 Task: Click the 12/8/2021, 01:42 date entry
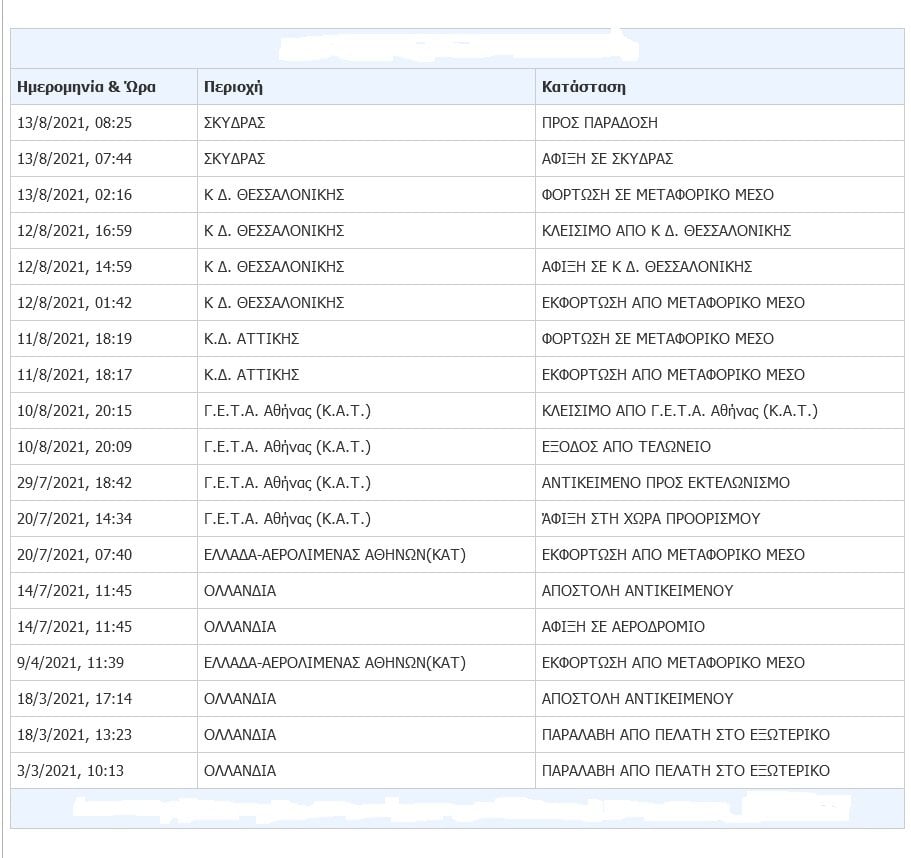coord(75,303)
